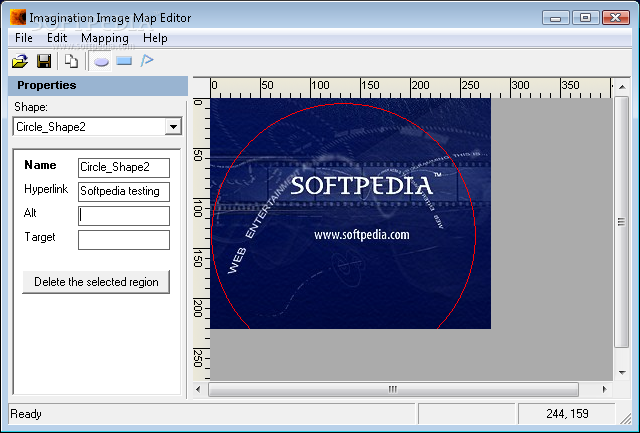640x433 pixels.
Task: Click the SOFTPEDIA logo in the image
Action: point(362,186)
